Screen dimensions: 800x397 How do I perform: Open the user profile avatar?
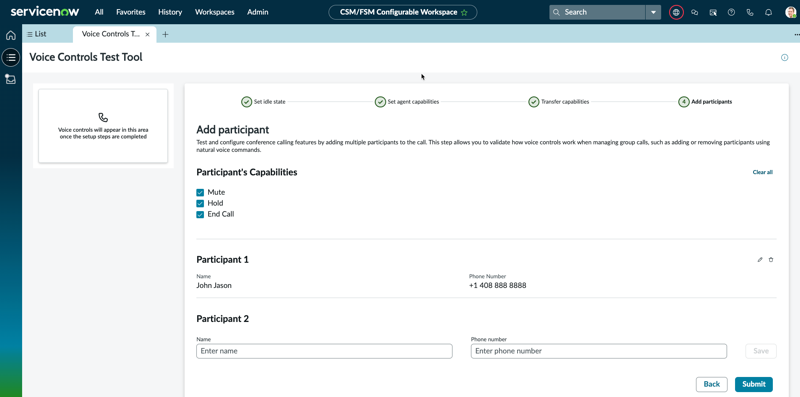click(791, 12)
